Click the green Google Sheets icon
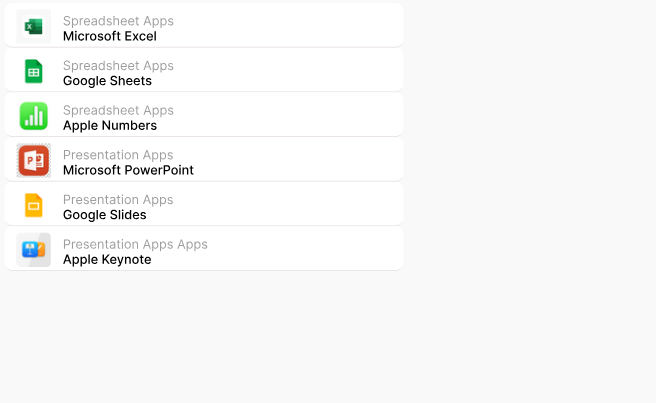This screenshot has height=403, width=656. tap(34, 71)
